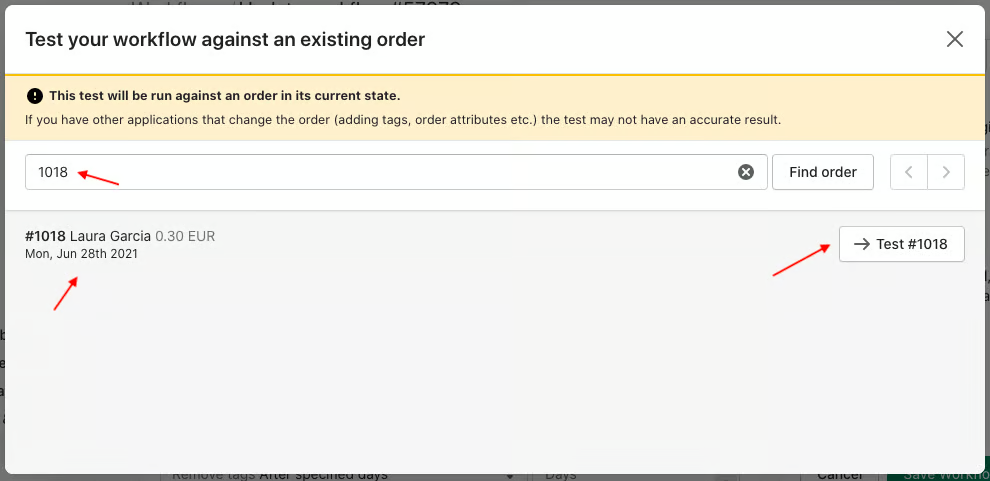
Task: Close the test workflow dialog
Action: [x=955, y=39]
